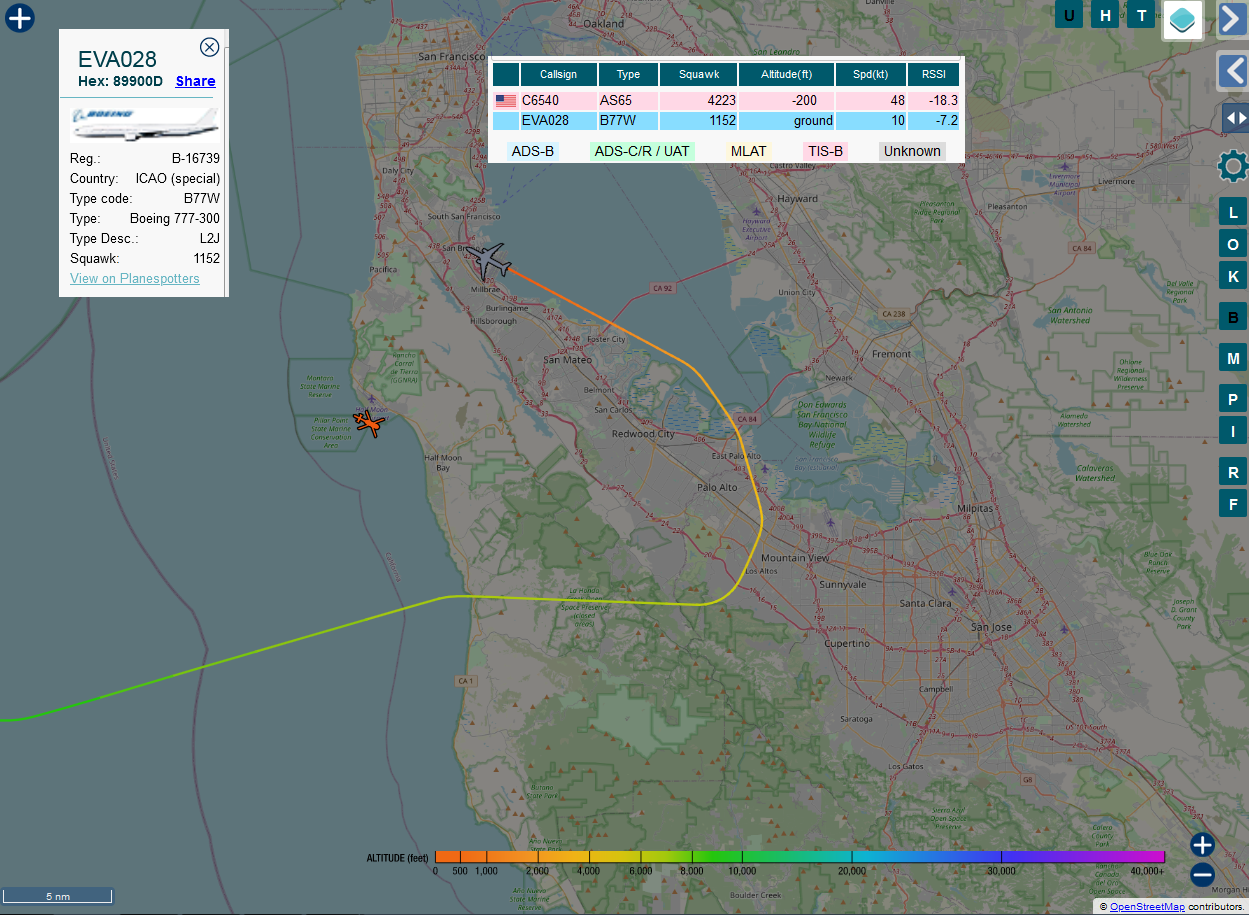Sort table by RSSI column

point(933,74)
